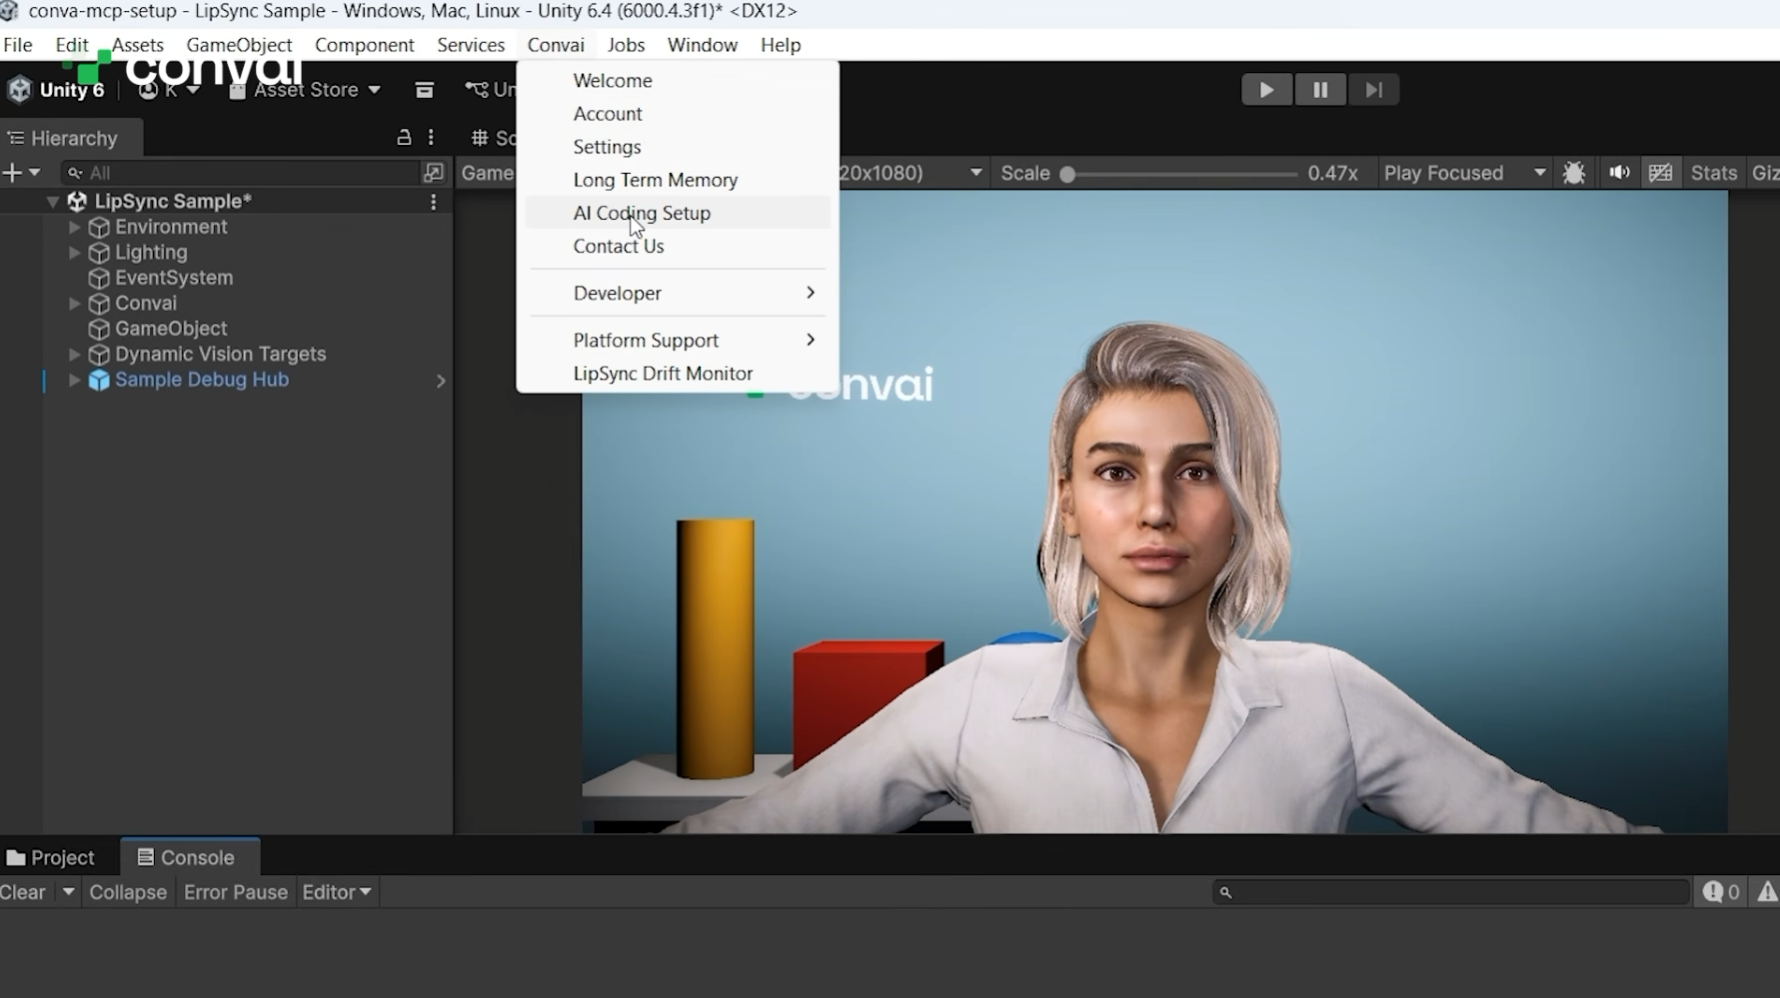Click the Game view Scale slider handle
This screenshot has height=998, width=1780.
(1068, 174)
